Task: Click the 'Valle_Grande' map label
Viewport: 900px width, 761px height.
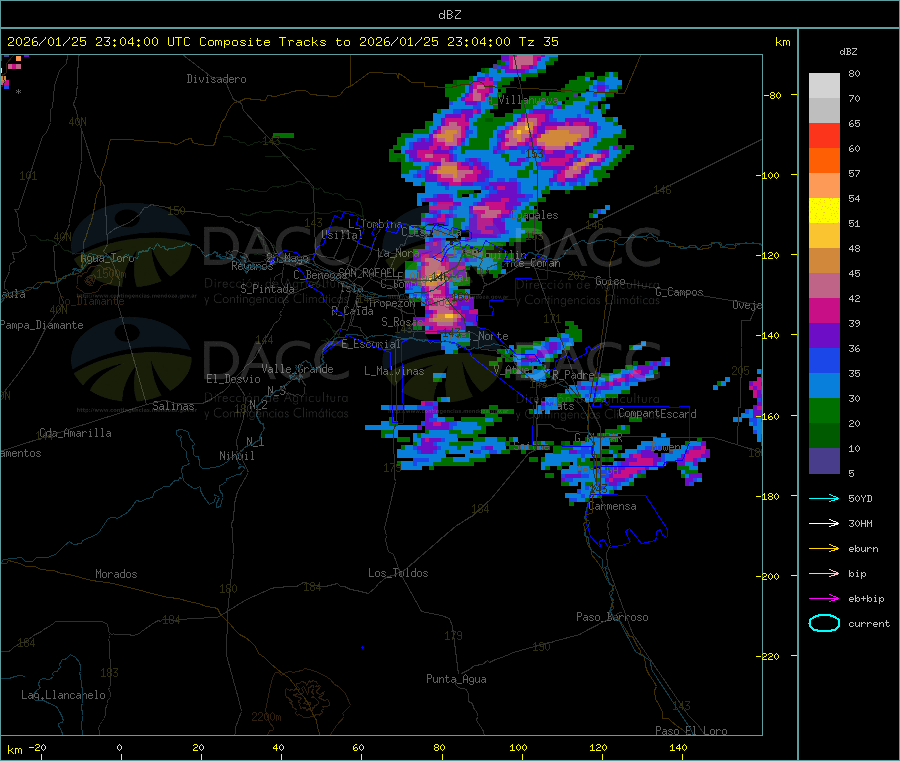Action: click(x=297, y=369)
